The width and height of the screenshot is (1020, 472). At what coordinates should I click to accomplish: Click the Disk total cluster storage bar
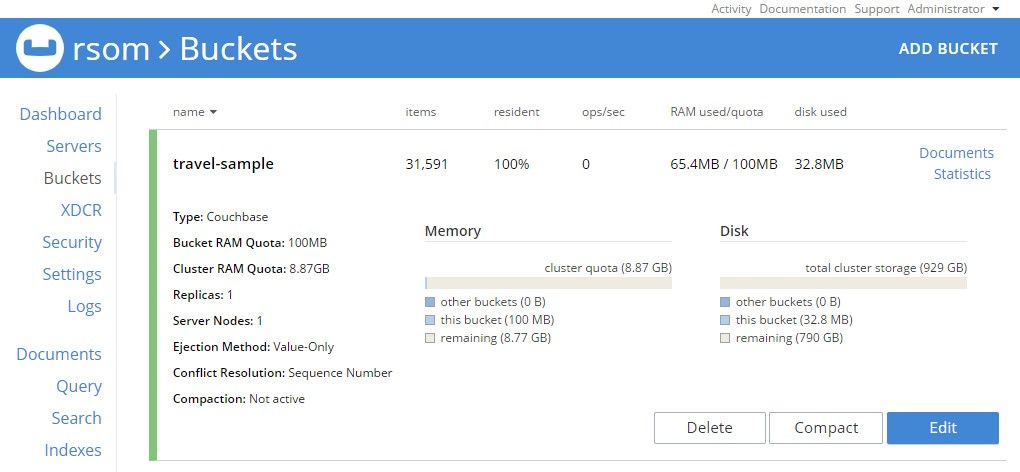point(843,283)
